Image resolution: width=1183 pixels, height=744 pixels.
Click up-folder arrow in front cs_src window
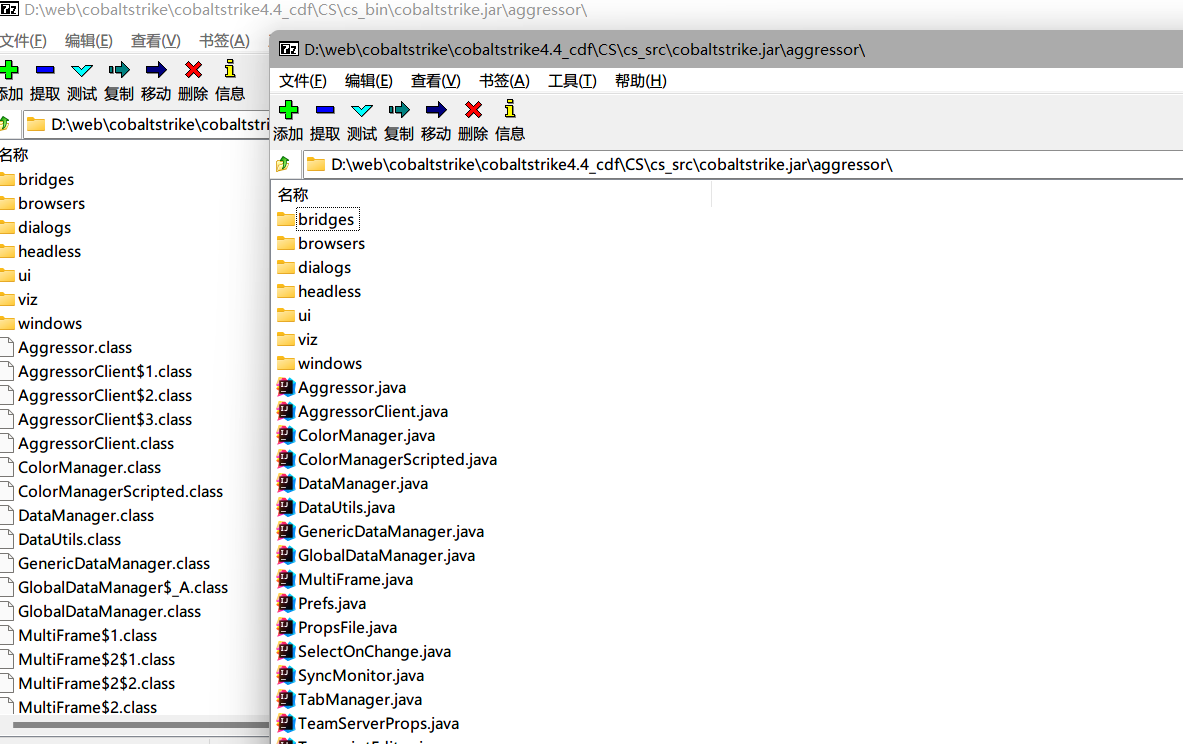click(x=283, y=164)
